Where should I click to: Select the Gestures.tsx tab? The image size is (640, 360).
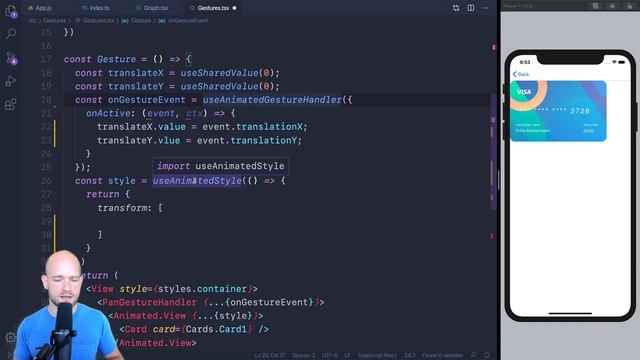pos(213,8)
